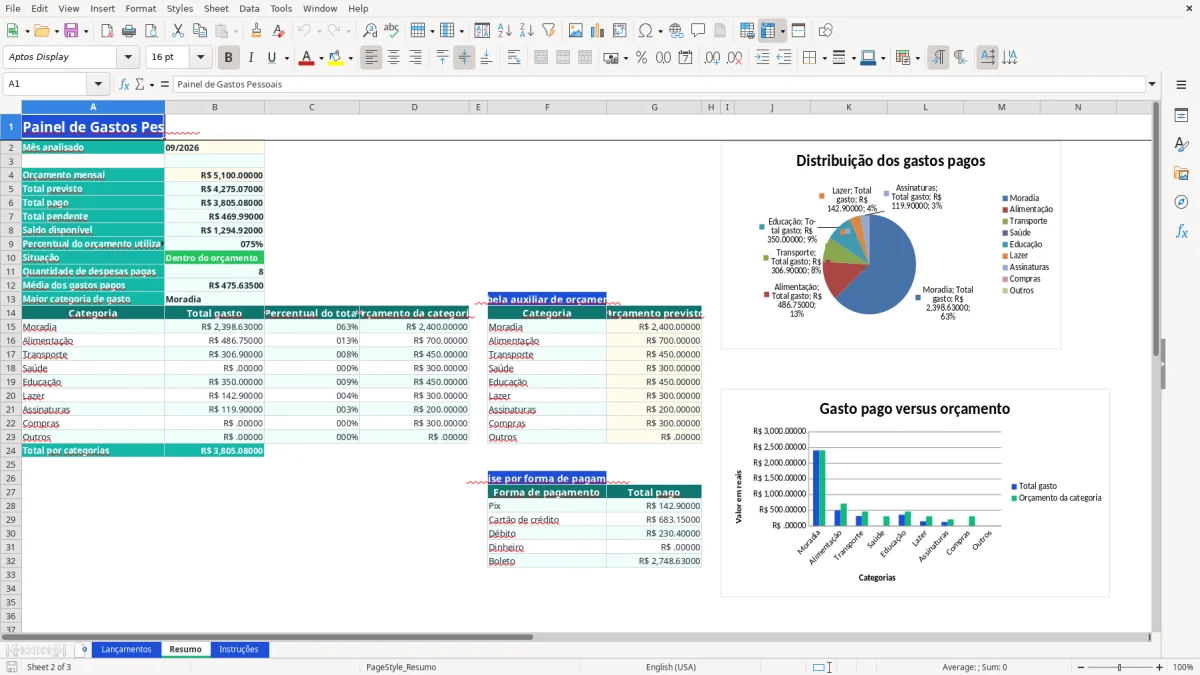Toggle Center Vertically alignment
The height and width of the screenshot is (675, 1200).
[464, 58]
